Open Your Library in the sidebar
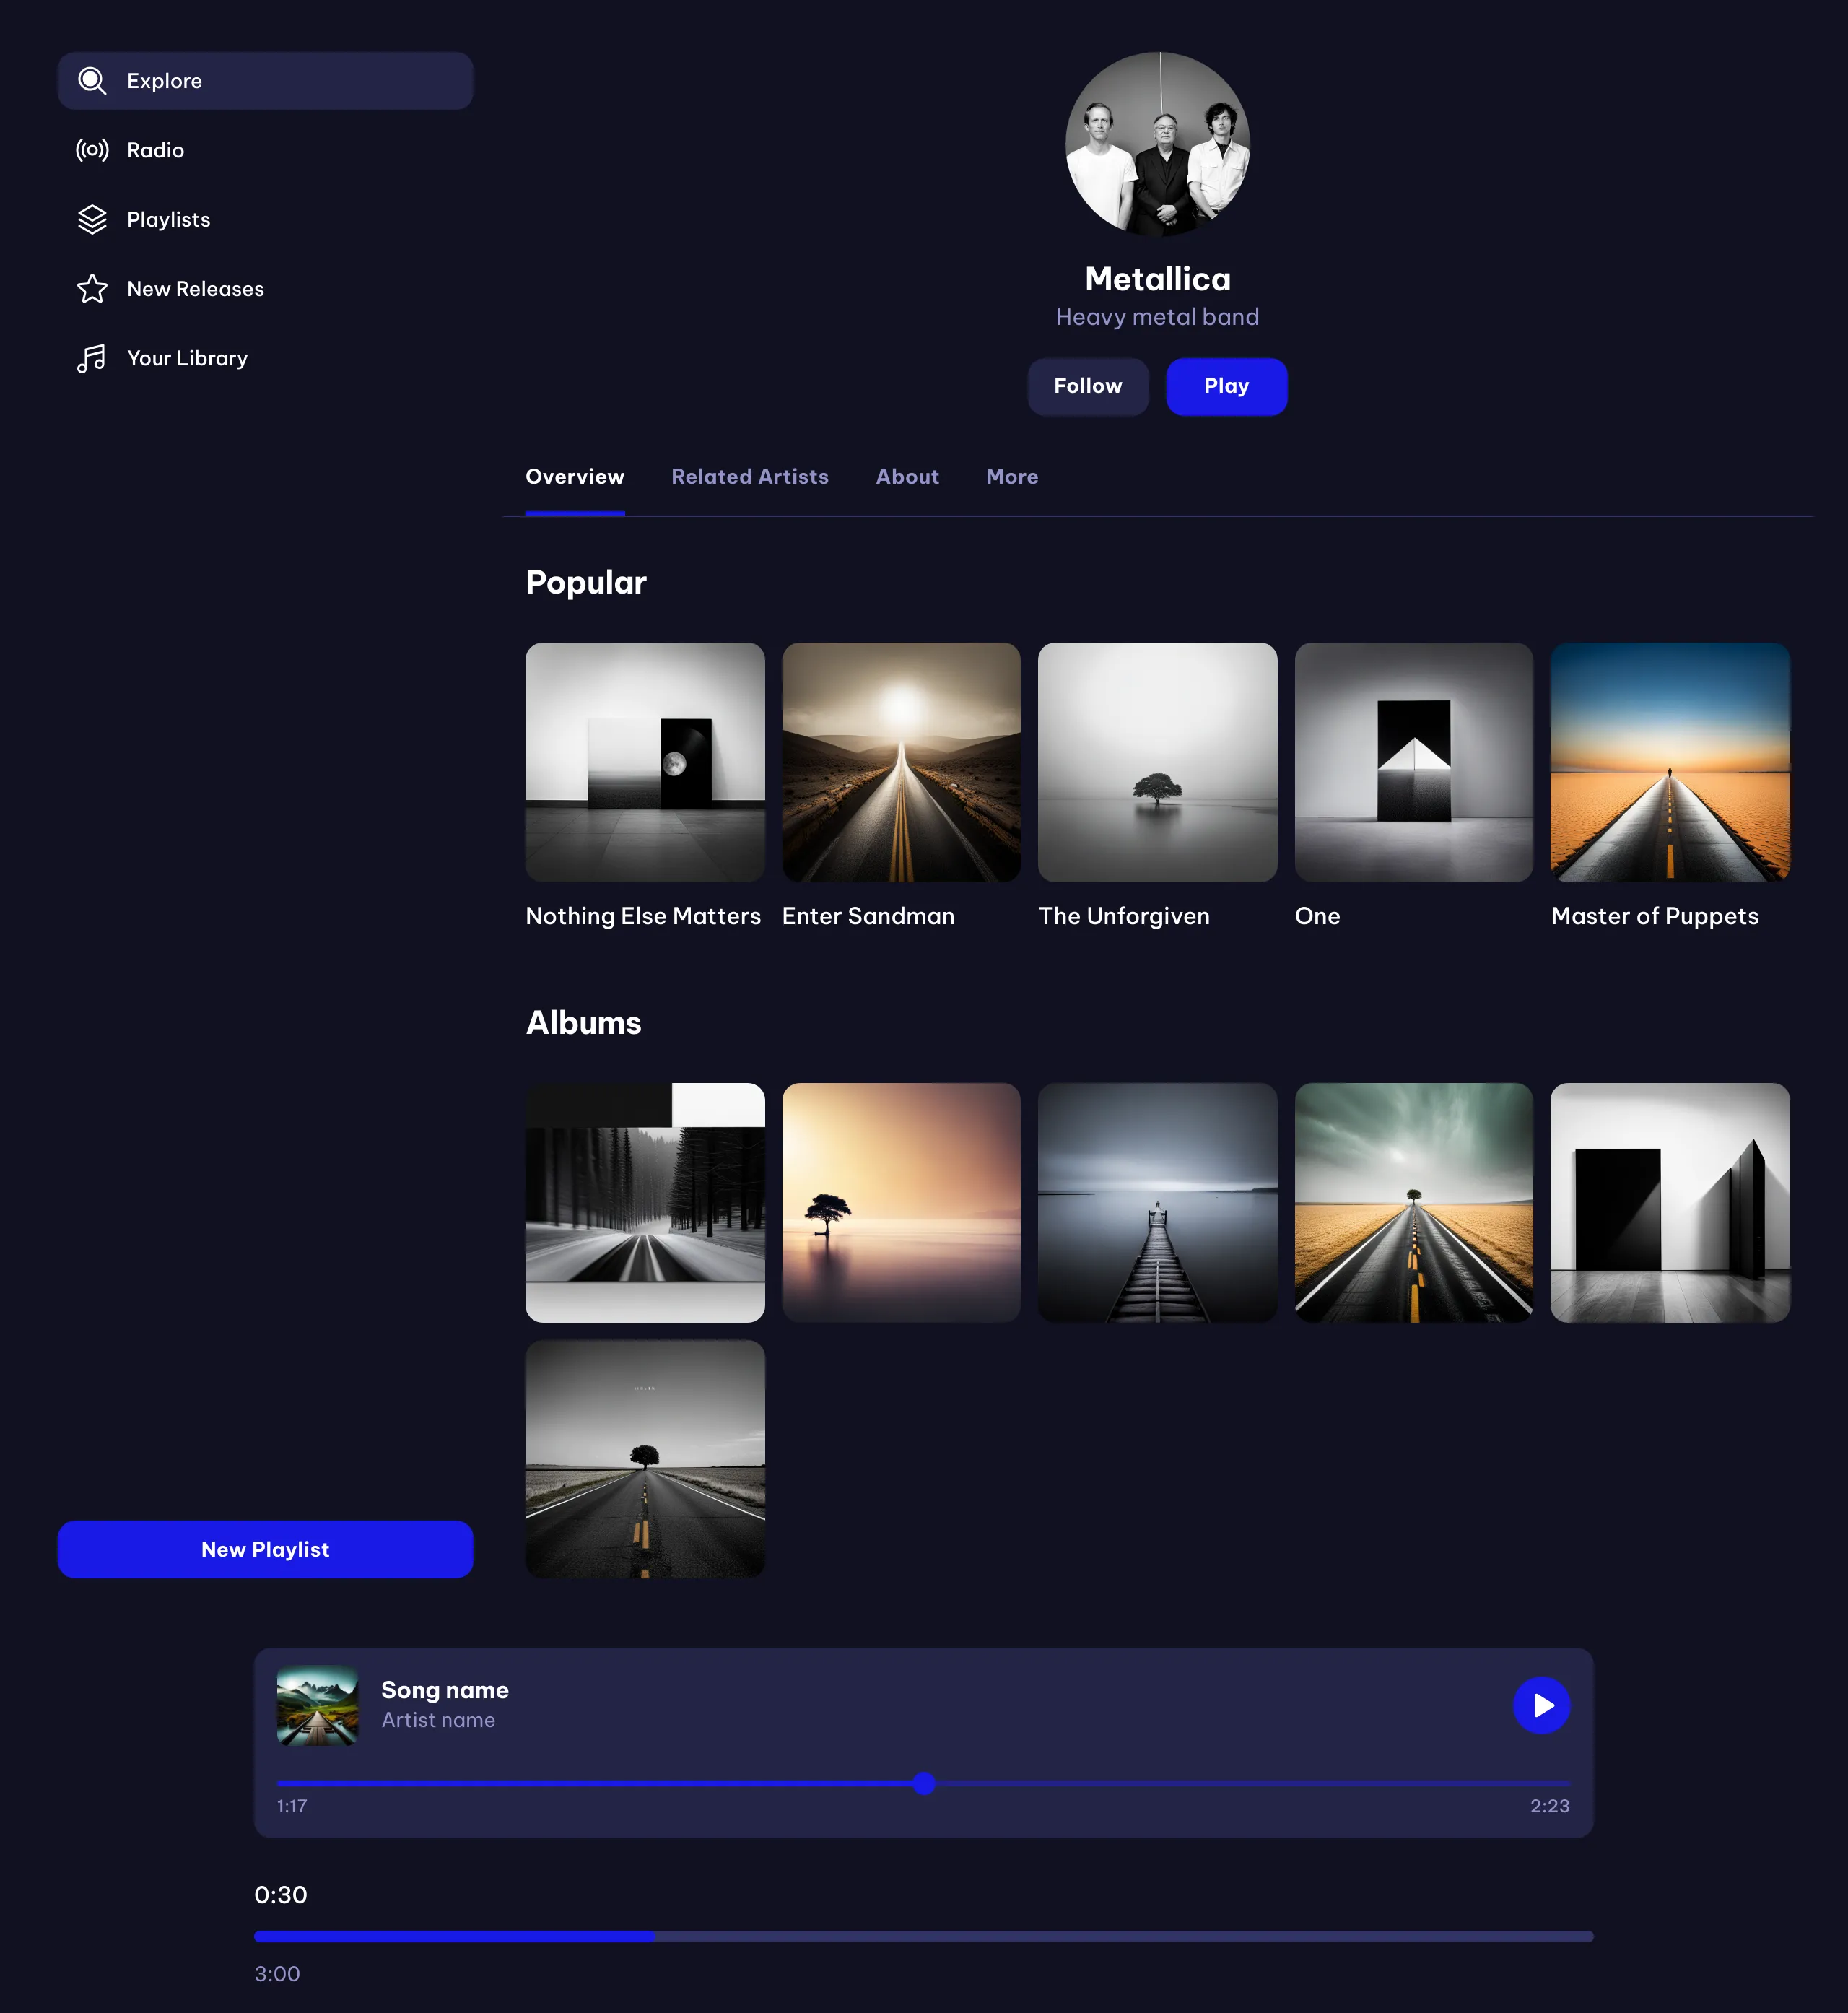The image size is (1848, 2013). 265,358
